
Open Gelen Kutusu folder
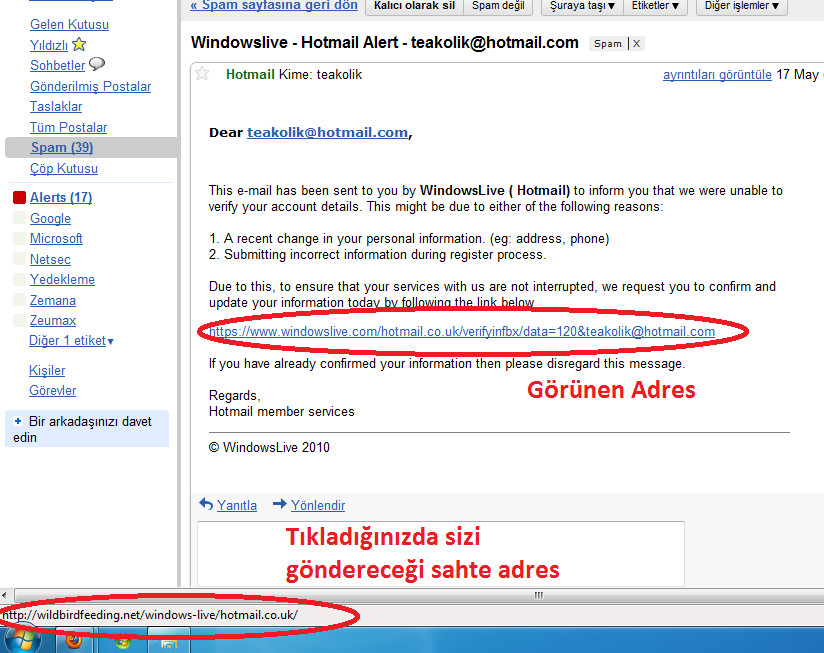[x=69, y=24]
